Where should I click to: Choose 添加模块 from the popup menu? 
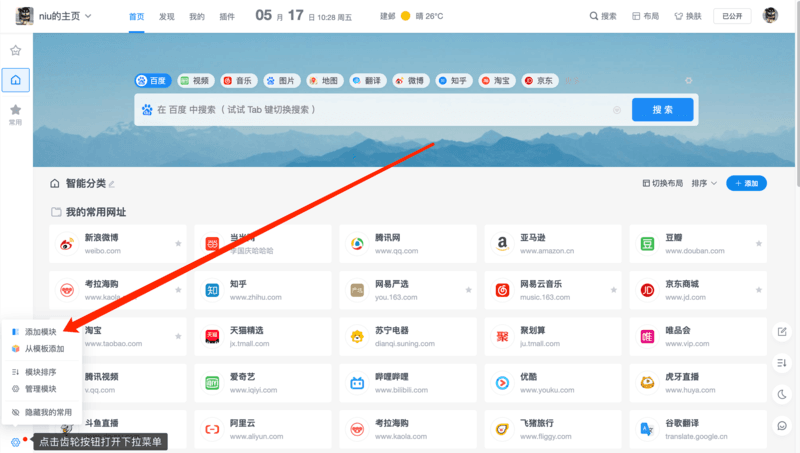click(40, 332)
